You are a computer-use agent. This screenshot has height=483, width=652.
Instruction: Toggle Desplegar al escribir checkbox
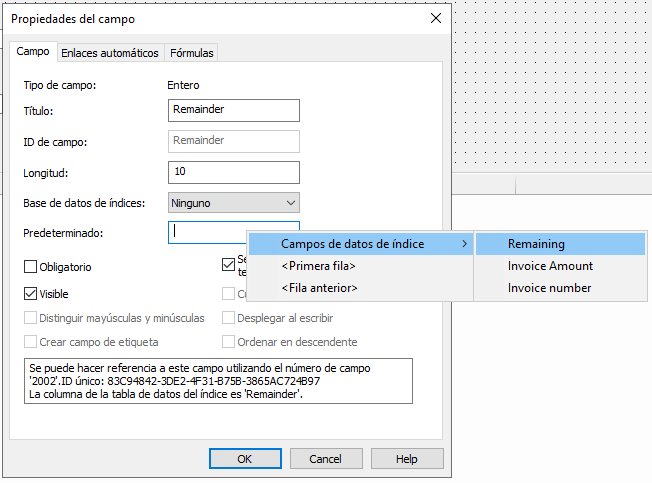[x=228, y=318]
